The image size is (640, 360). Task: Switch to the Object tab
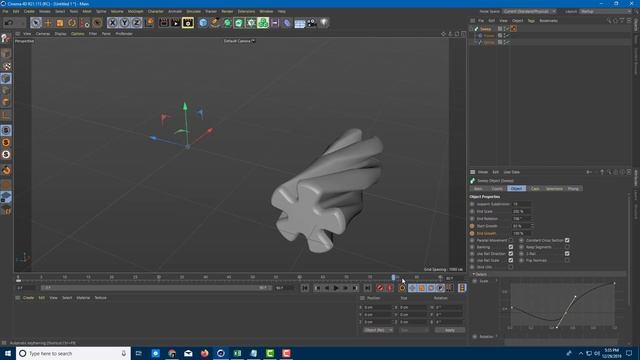coord(516,189)
